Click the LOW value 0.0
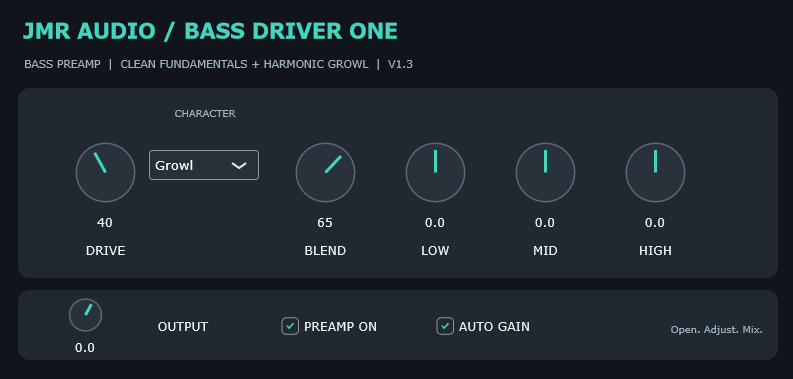The height and width of the screenshot is (379, 793). pos(435,223)
